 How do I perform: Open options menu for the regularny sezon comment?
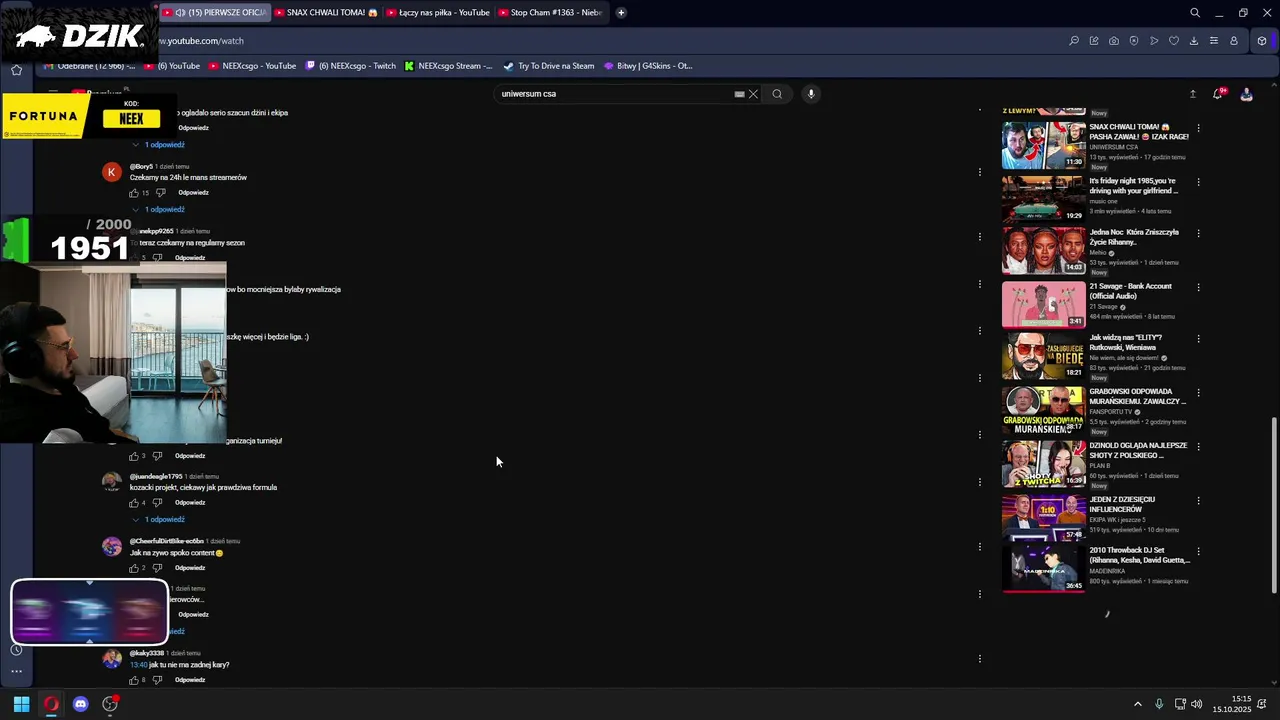[980, 237]
